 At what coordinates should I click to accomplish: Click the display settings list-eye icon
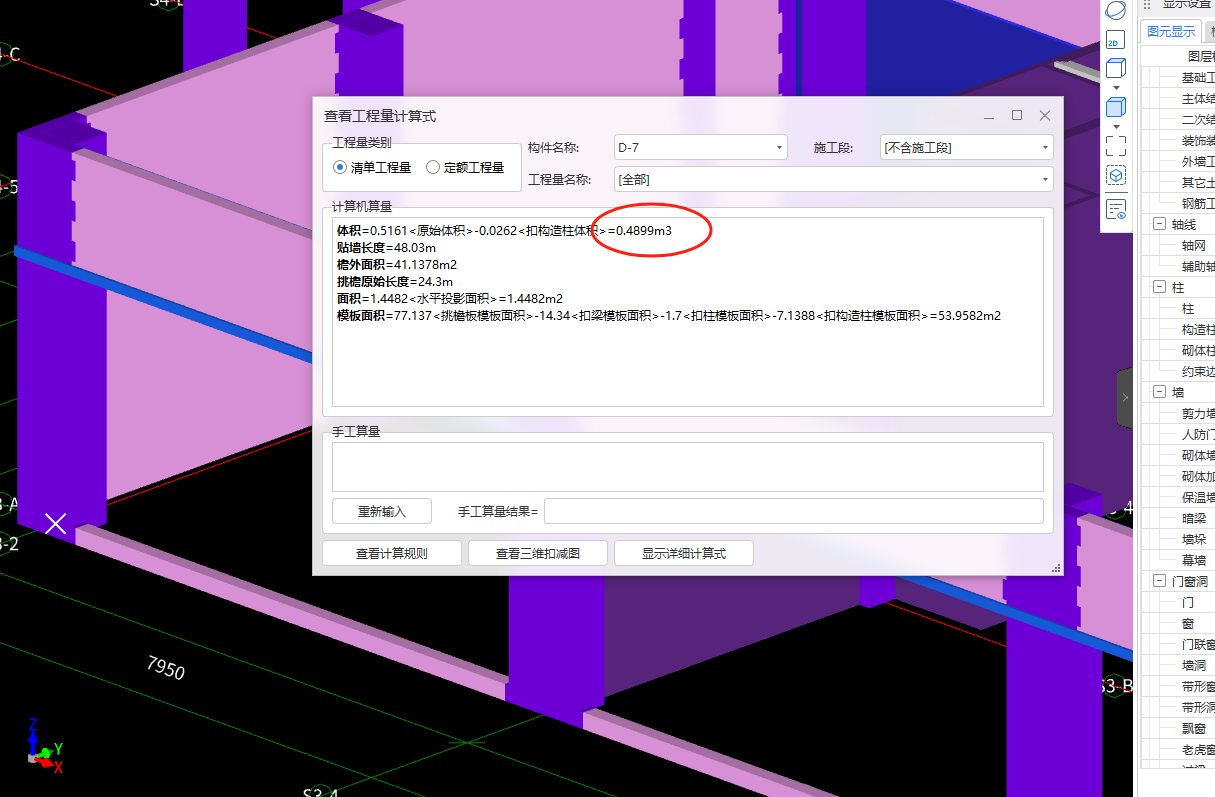1116,209
